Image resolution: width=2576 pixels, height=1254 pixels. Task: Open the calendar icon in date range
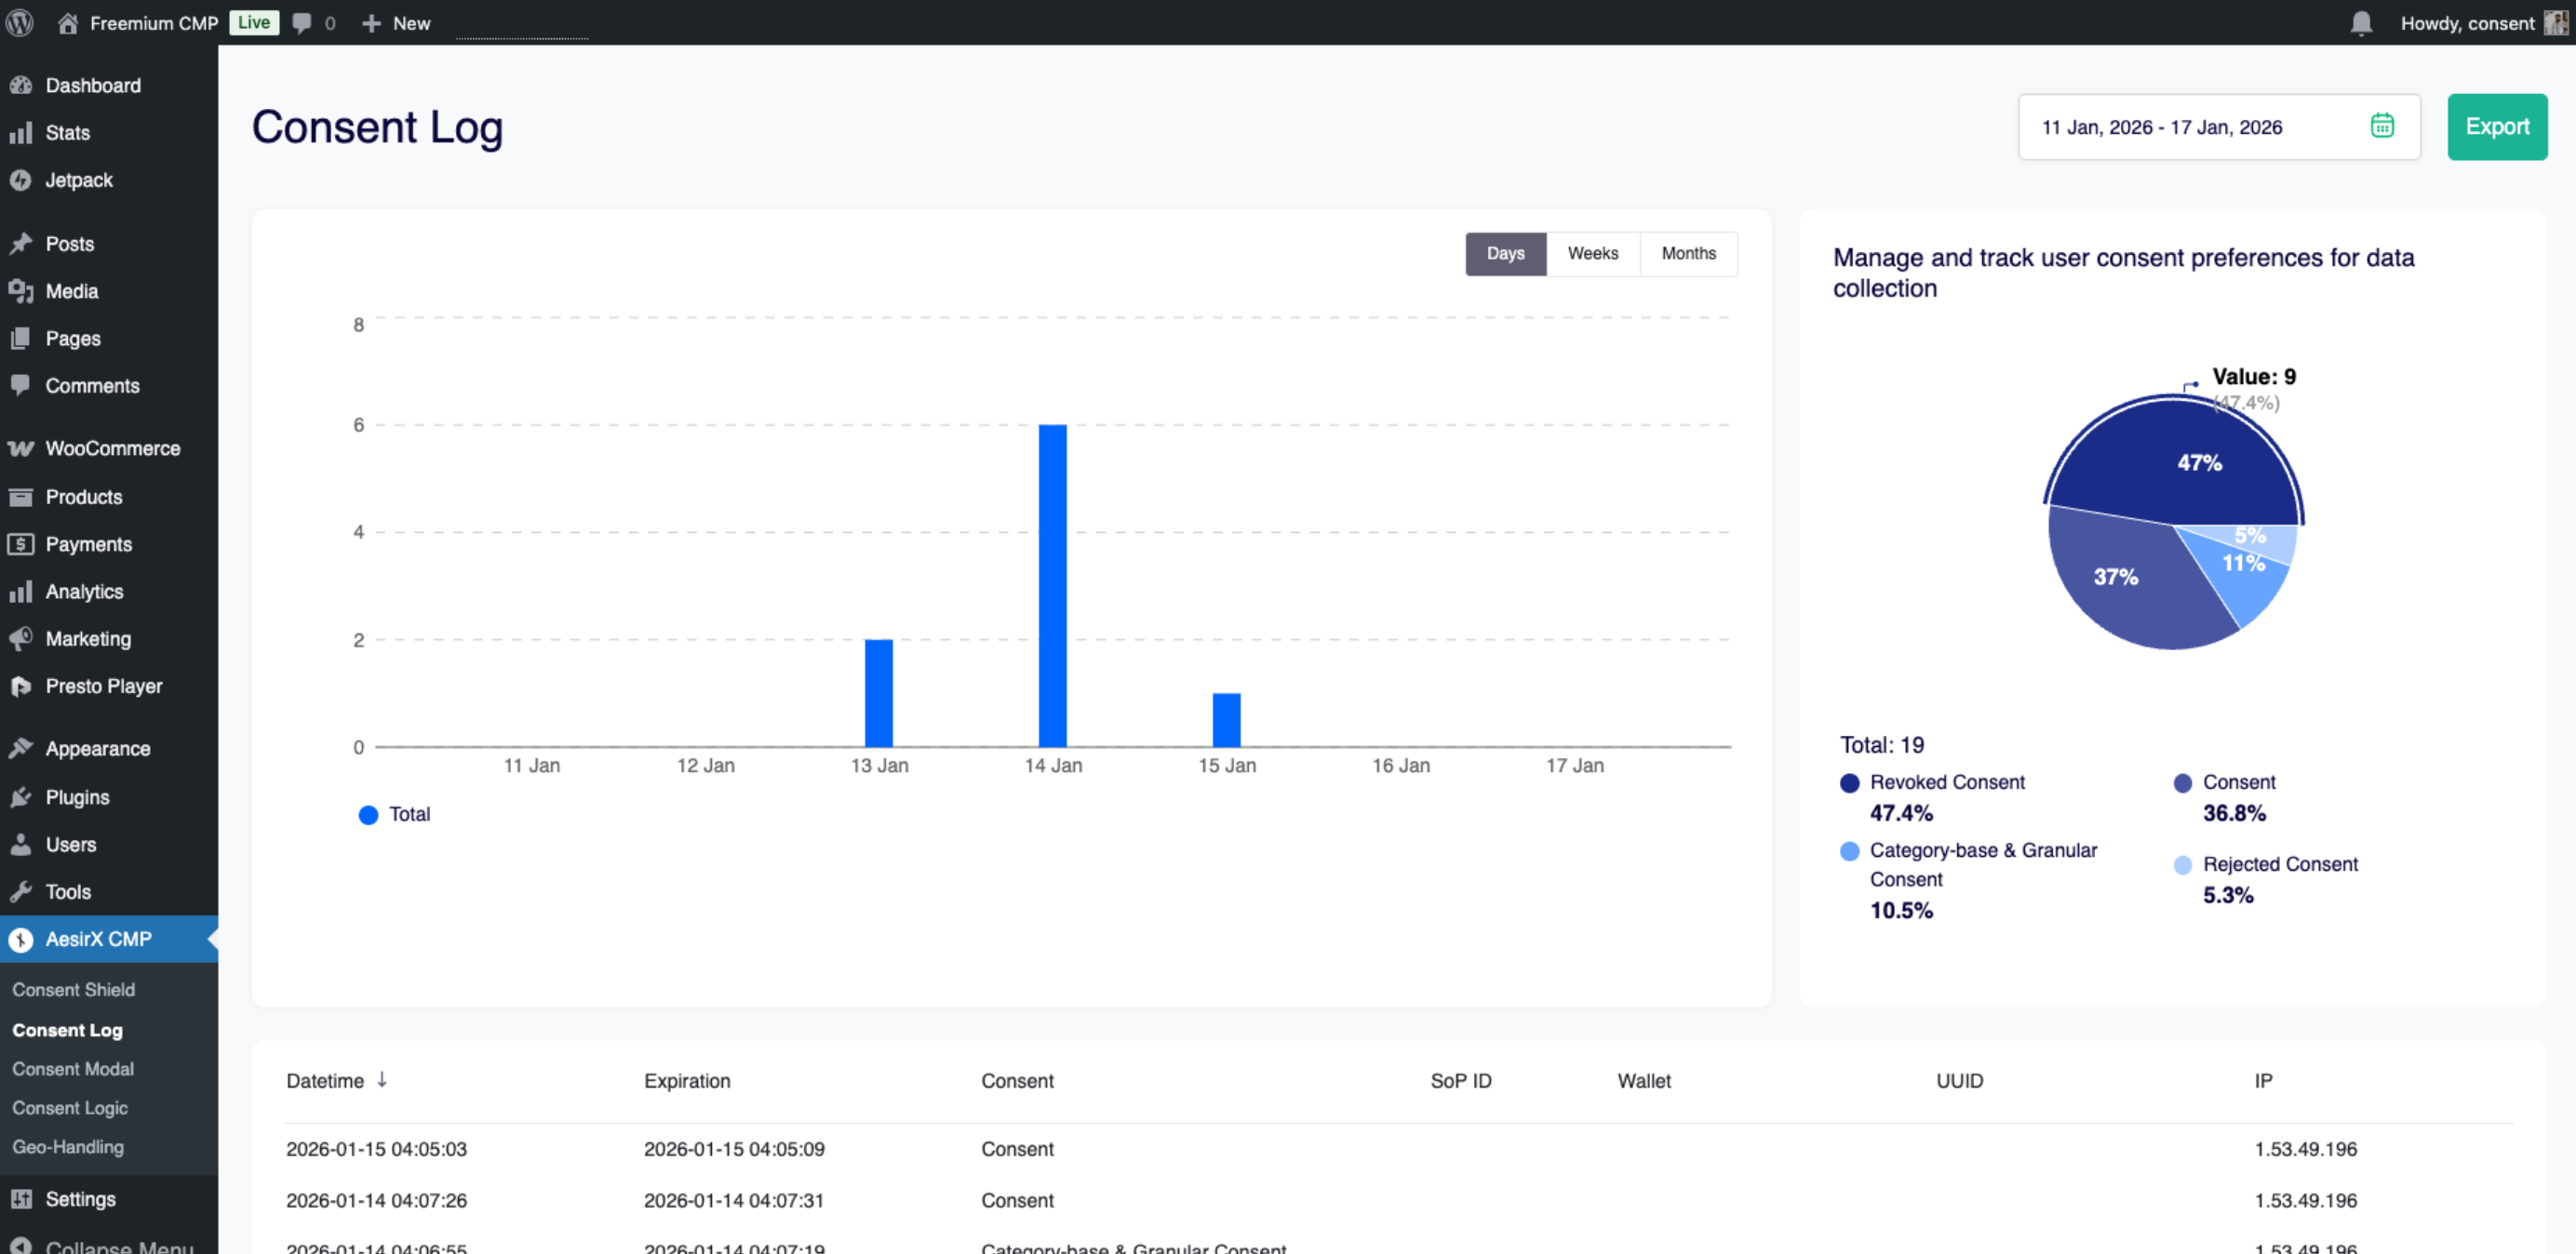click(x=2383, y=124)
